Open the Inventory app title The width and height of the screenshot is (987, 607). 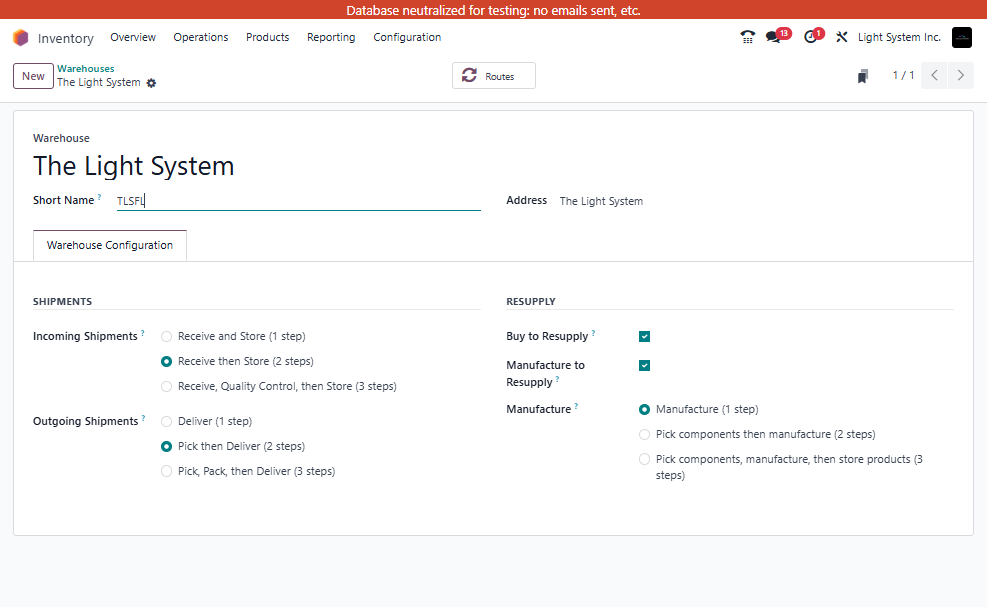pos(65,38)
